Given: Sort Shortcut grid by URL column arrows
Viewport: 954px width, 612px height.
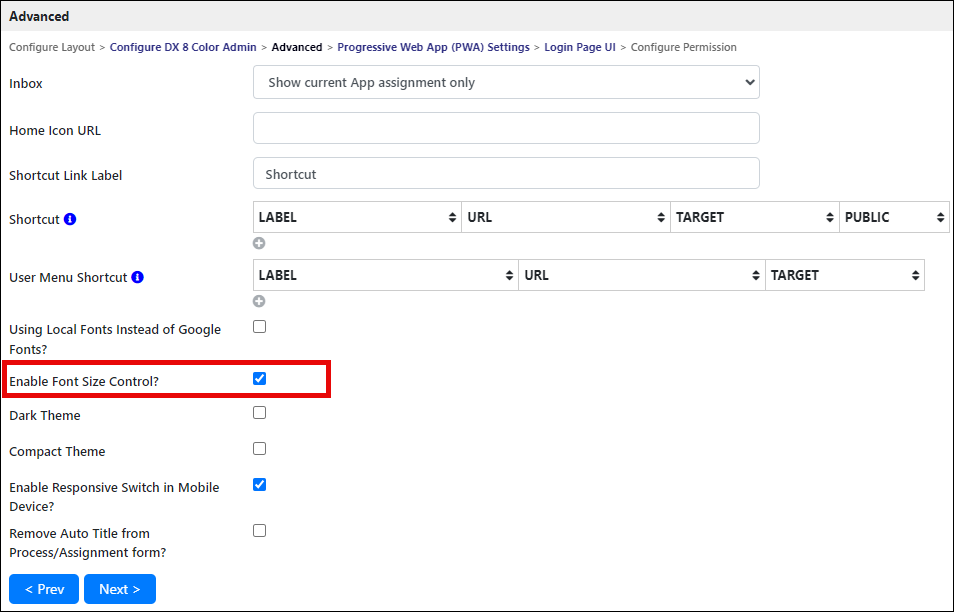Looking at the screenshot, I should tap(661, 217).
